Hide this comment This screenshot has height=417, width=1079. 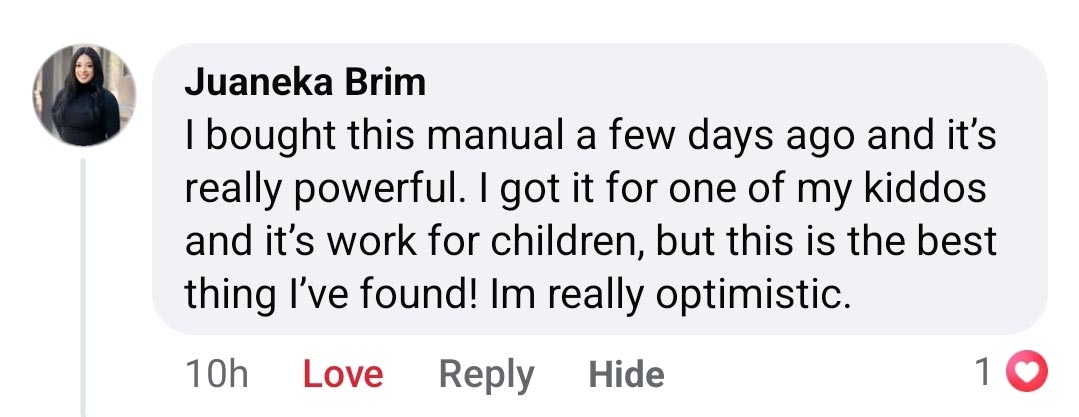click(x=626, y=375)
